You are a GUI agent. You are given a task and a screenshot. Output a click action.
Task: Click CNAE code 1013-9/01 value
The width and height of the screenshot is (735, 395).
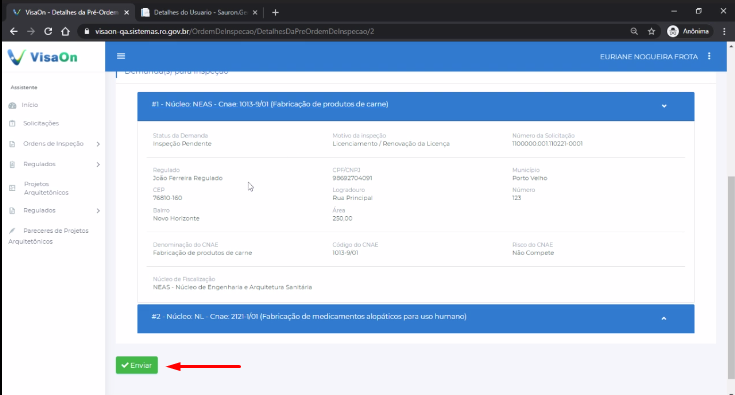[x=345, y=253]
